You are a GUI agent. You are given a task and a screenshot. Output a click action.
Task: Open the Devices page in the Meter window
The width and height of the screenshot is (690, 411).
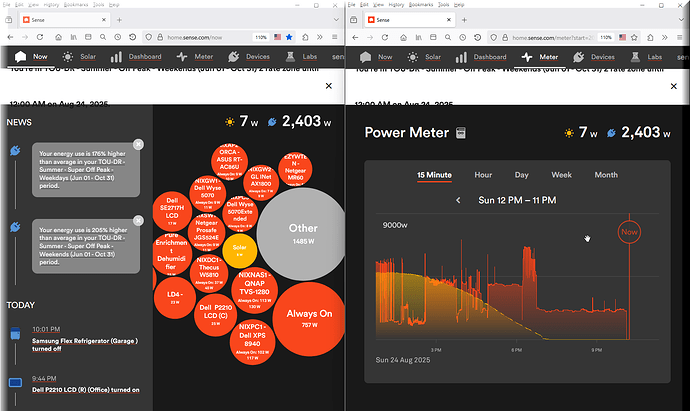point(594,57)
